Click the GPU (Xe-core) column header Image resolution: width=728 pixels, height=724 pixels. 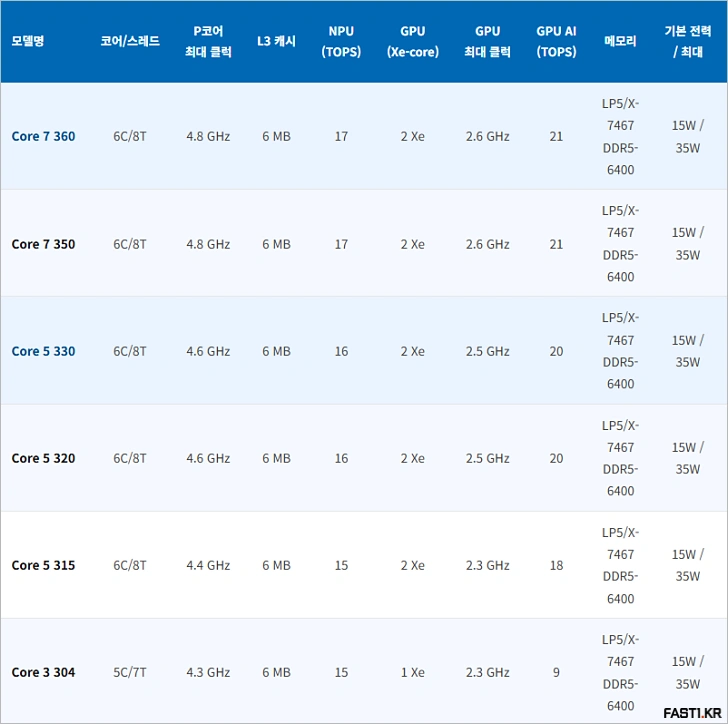[413, 41]
